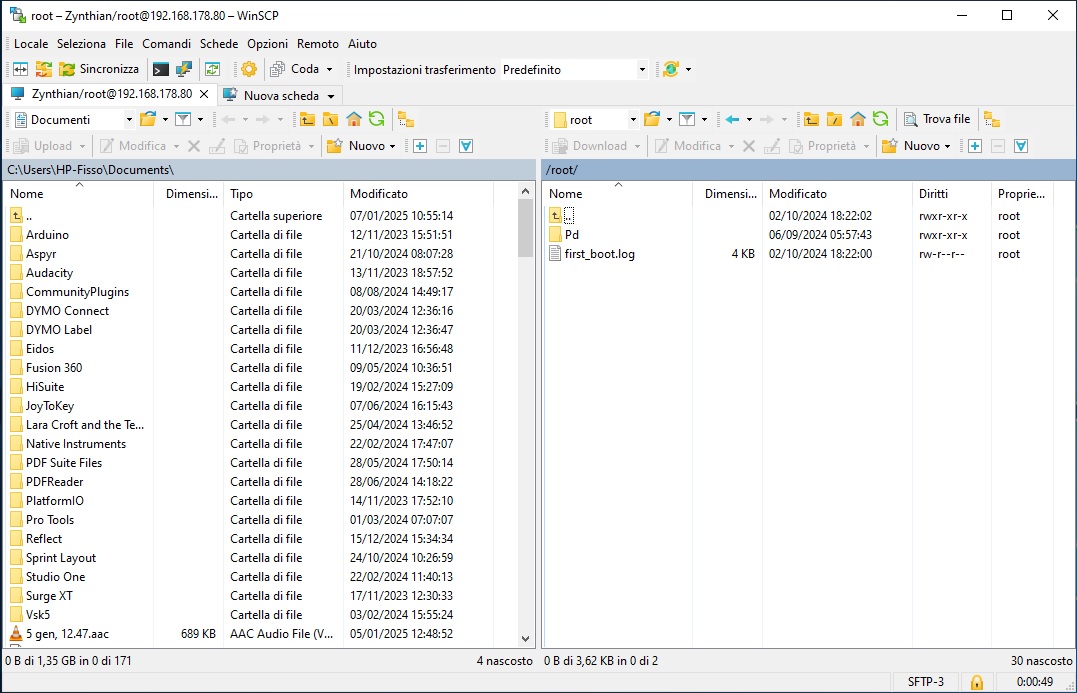Screen dimensions: 1077x693
Task: Open the Seleziona menu
Action: [81, 44]
